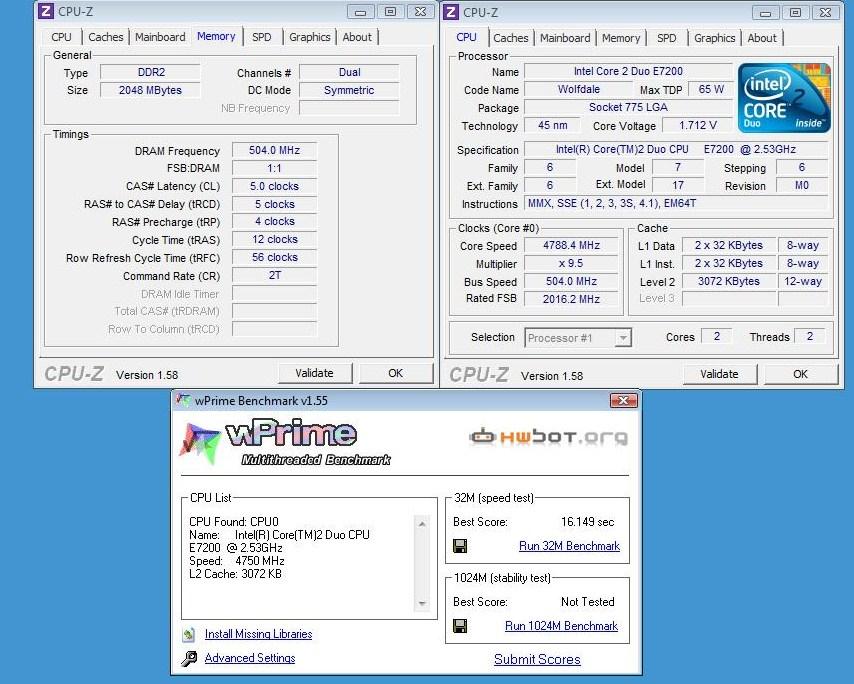Click the wPrime colorful logo graphic
The width and height of the screenshot is (854, 684).
click(202, 442)
